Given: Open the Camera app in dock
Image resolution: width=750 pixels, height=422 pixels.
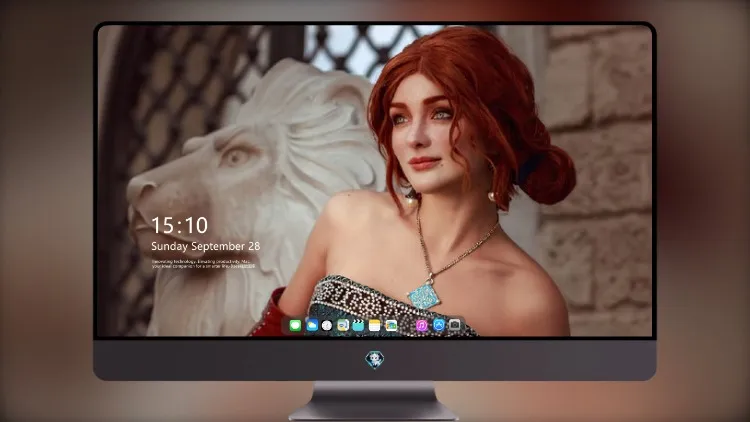Looking at the screenshot, I should pyautogui.click(x=455, y=325).
